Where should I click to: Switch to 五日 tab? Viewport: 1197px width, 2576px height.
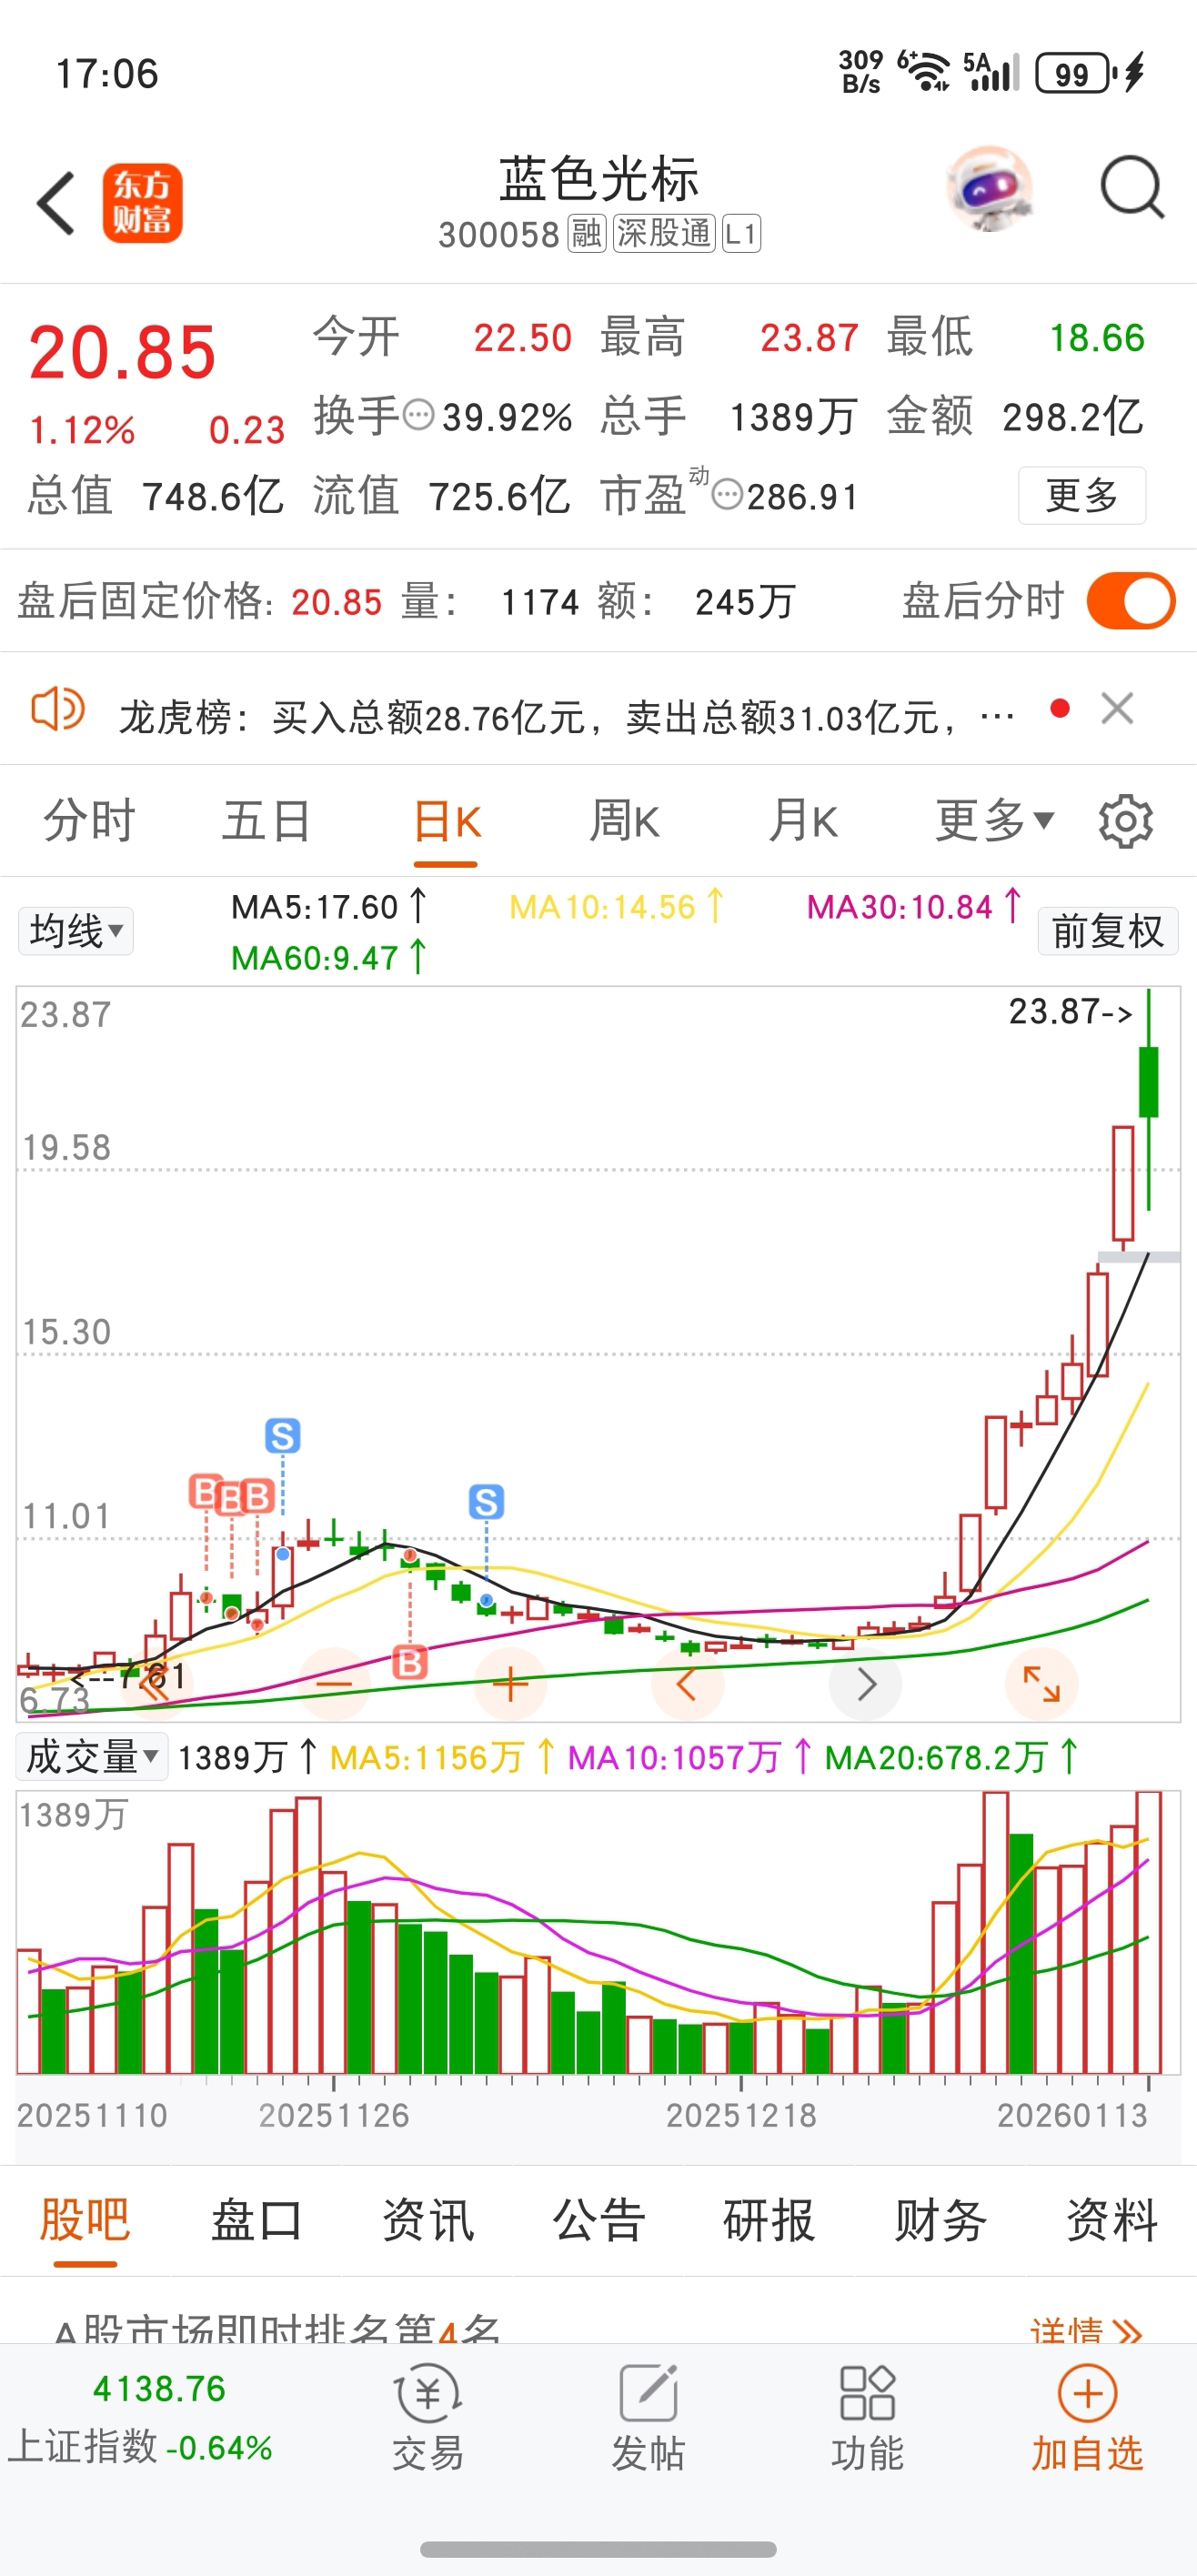(266, 821)
